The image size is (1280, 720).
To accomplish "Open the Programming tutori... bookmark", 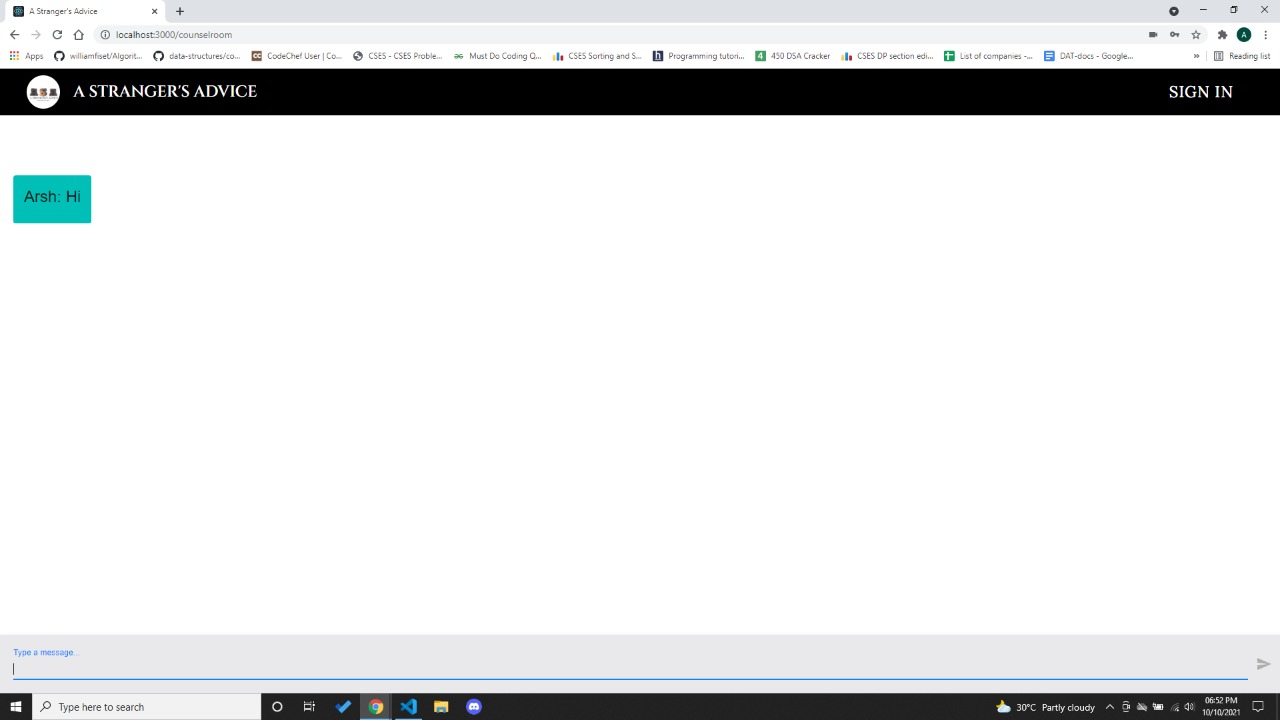I will pos(698,56).
